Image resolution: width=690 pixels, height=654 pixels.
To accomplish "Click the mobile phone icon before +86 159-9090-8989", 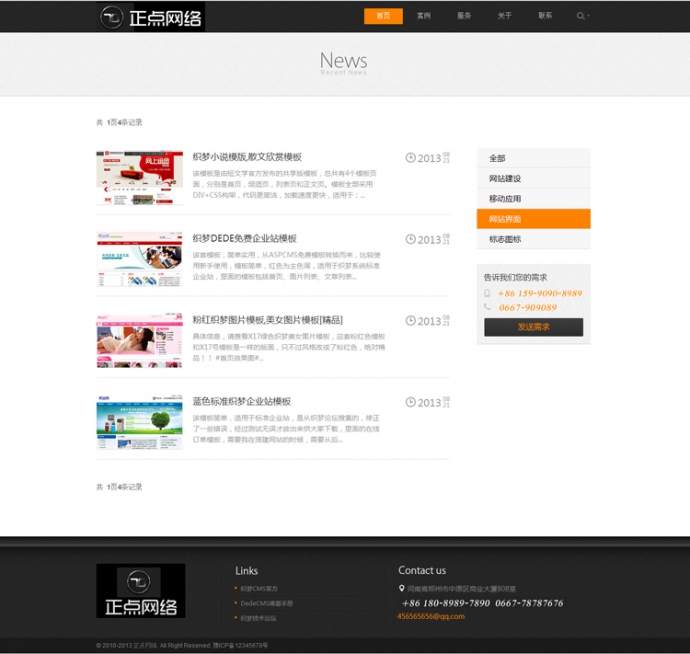I will point(487,293).
